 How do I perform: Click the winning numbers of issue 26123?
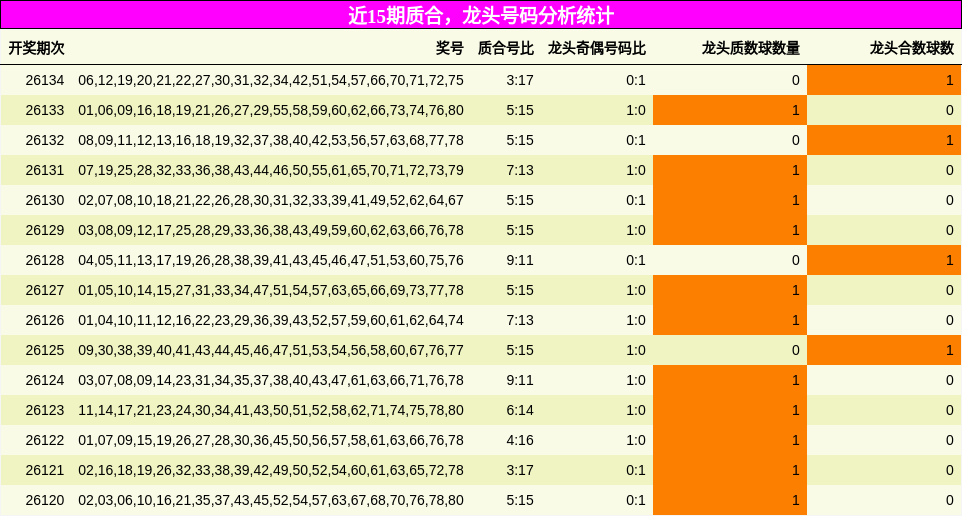coord(271,410)
